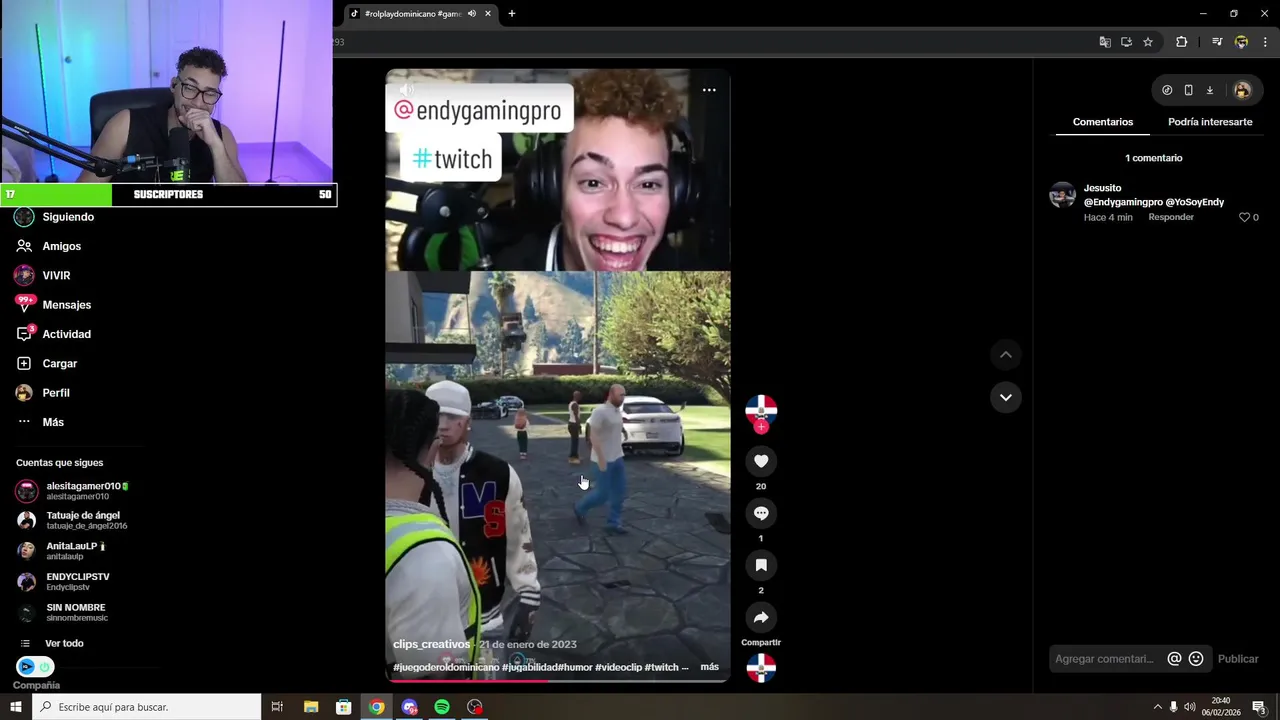This screenshot has height=720, width=1280.
Task: Open Amigos in the sidebar
Action: (x=50, y=246)
